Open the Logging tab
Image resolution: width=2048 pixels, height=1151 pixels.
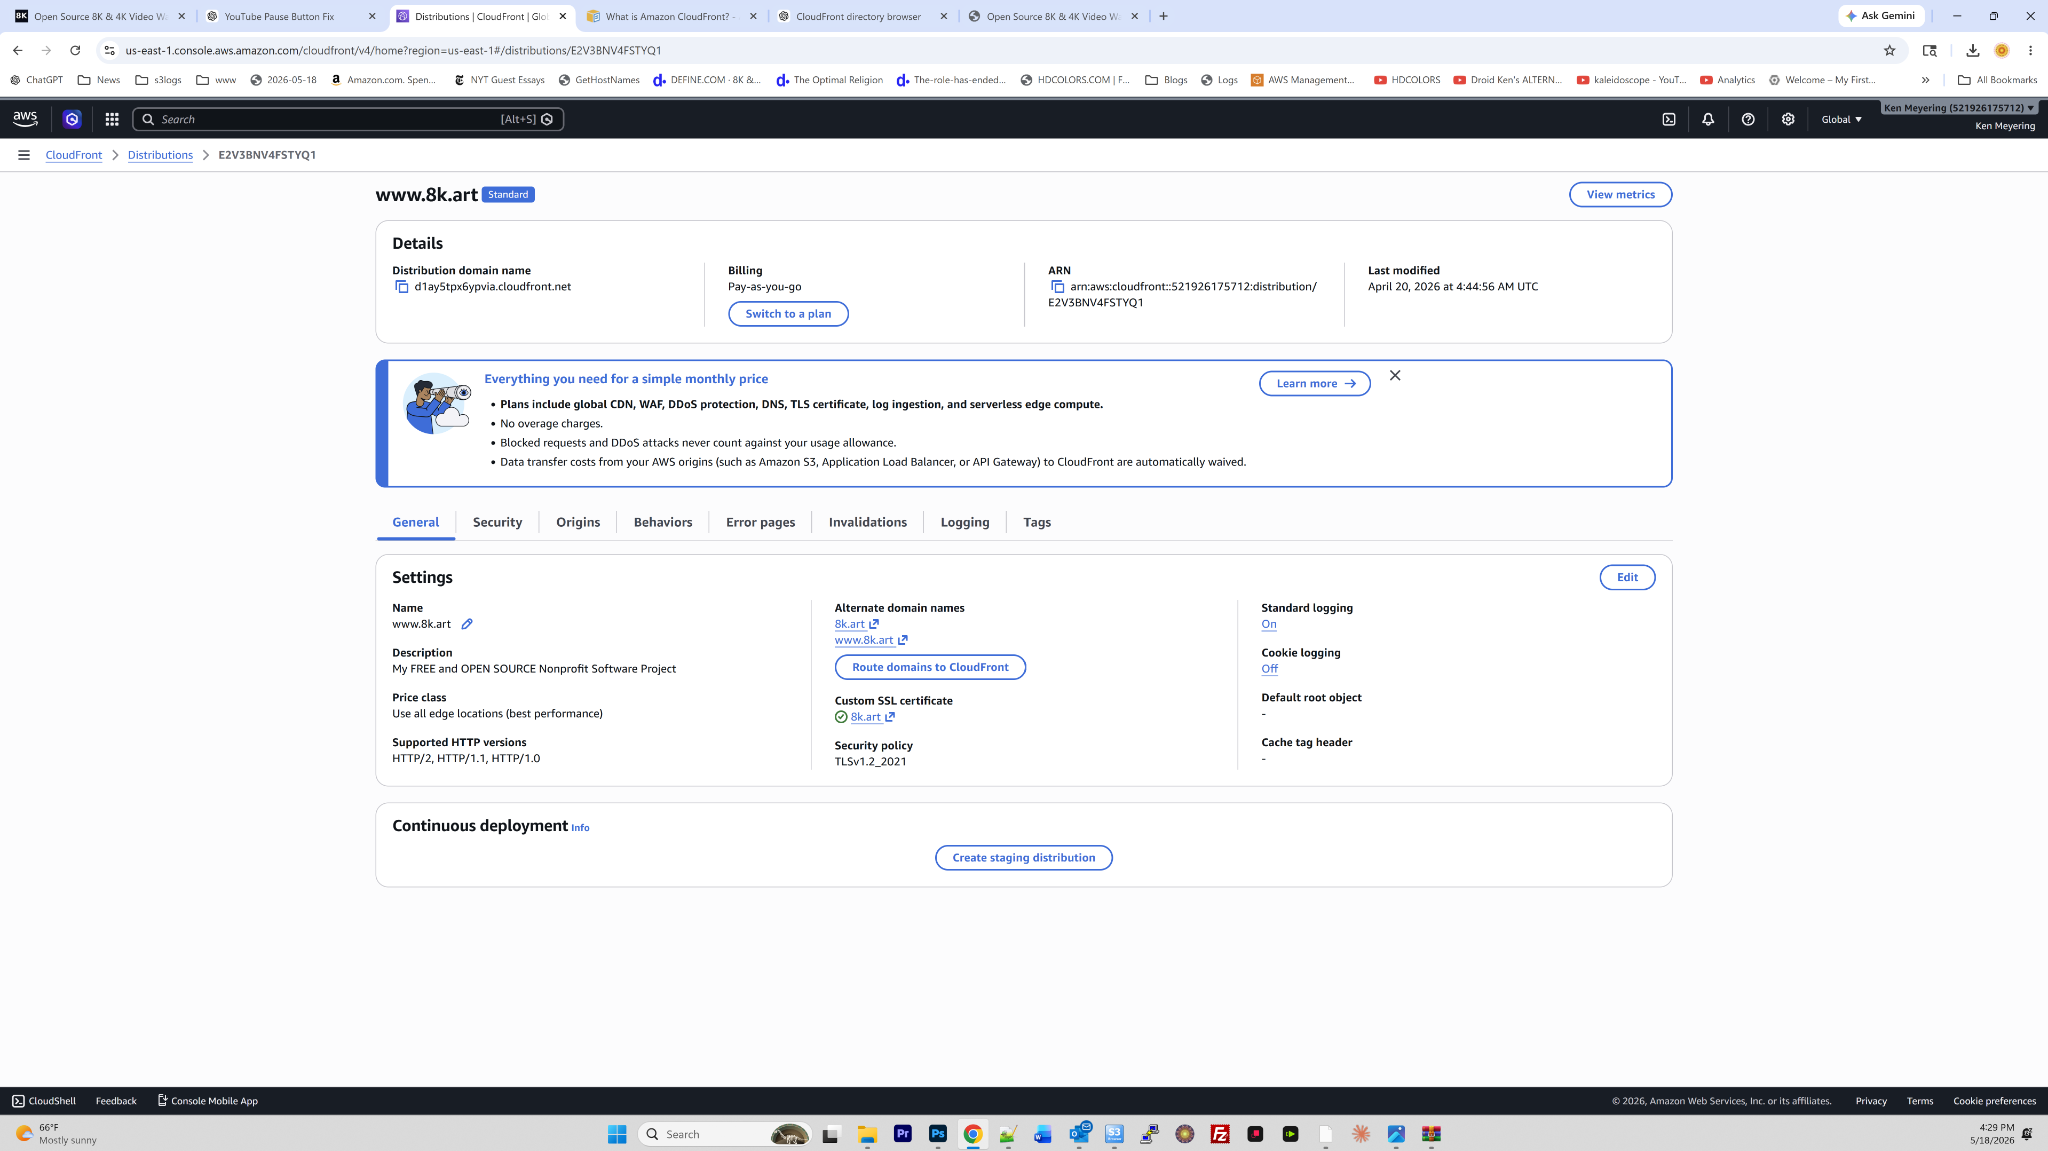click(x=965, y=522)
